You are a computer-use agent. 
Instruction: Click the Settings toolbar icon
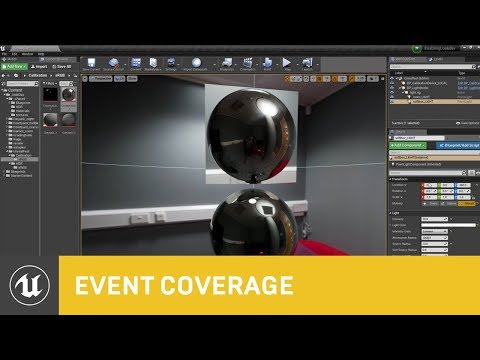pyautogui.click(x=171, y=63)
